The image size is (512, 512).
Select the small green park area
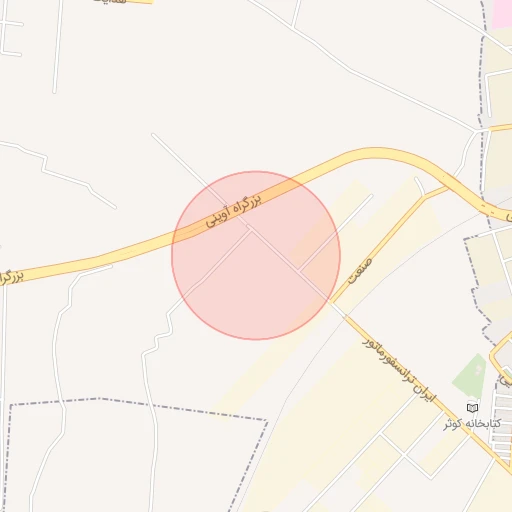470,376
